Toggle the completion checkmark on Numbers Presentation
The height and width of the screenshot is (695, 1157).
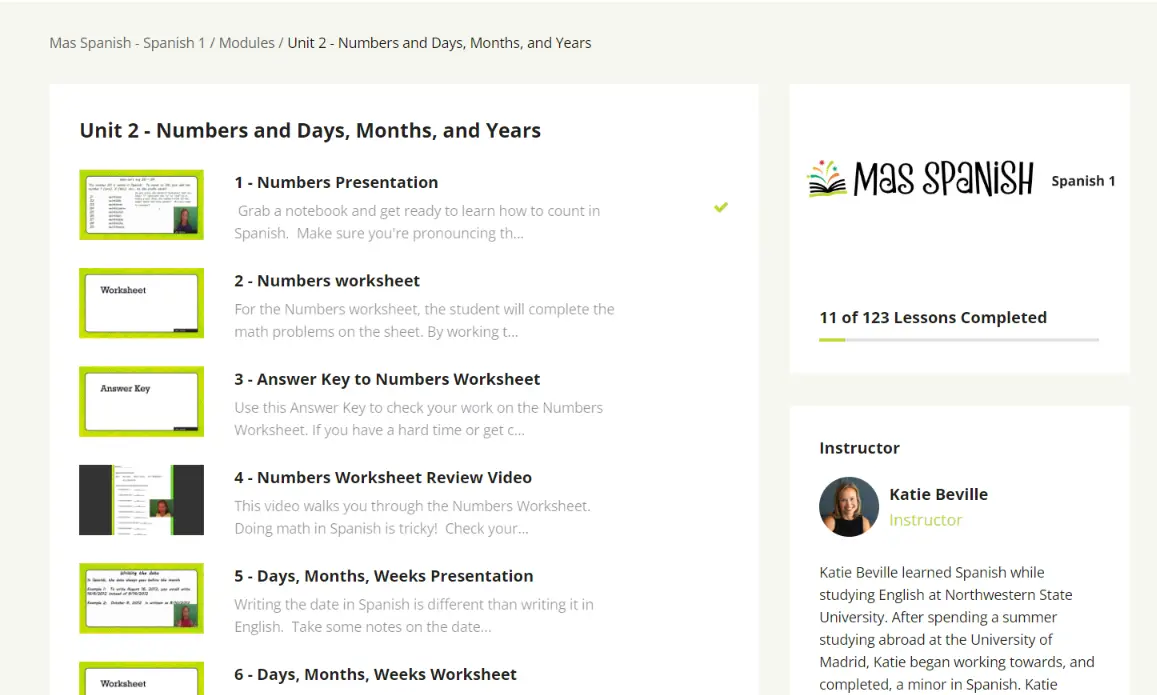click(720, 208)
